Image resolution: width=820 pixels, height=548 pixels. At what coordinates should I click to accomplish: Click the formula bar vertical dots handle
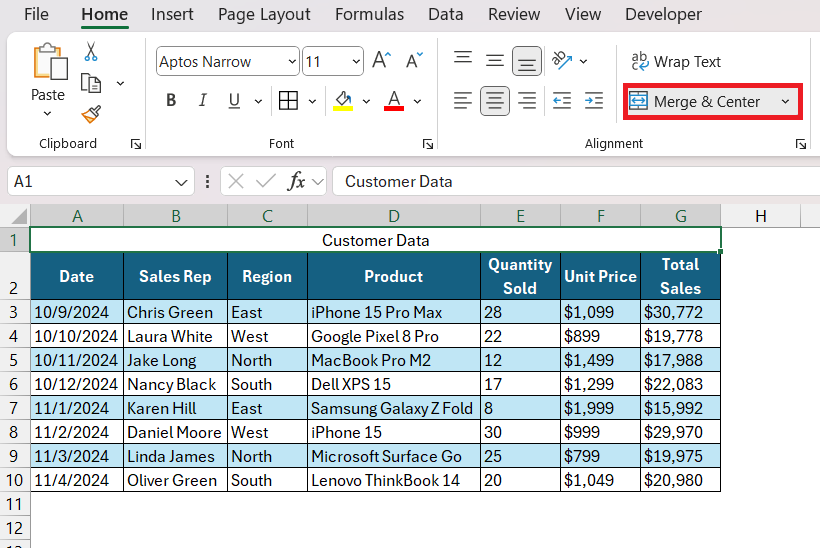coord(208,181)
